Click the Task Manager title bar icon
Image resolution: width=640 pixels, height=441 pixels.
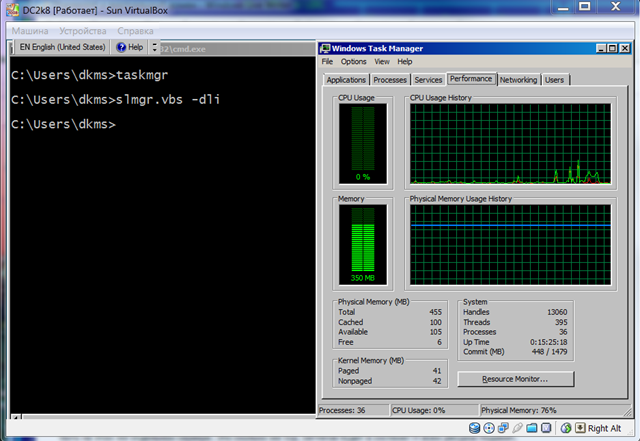tap(325, 48)
